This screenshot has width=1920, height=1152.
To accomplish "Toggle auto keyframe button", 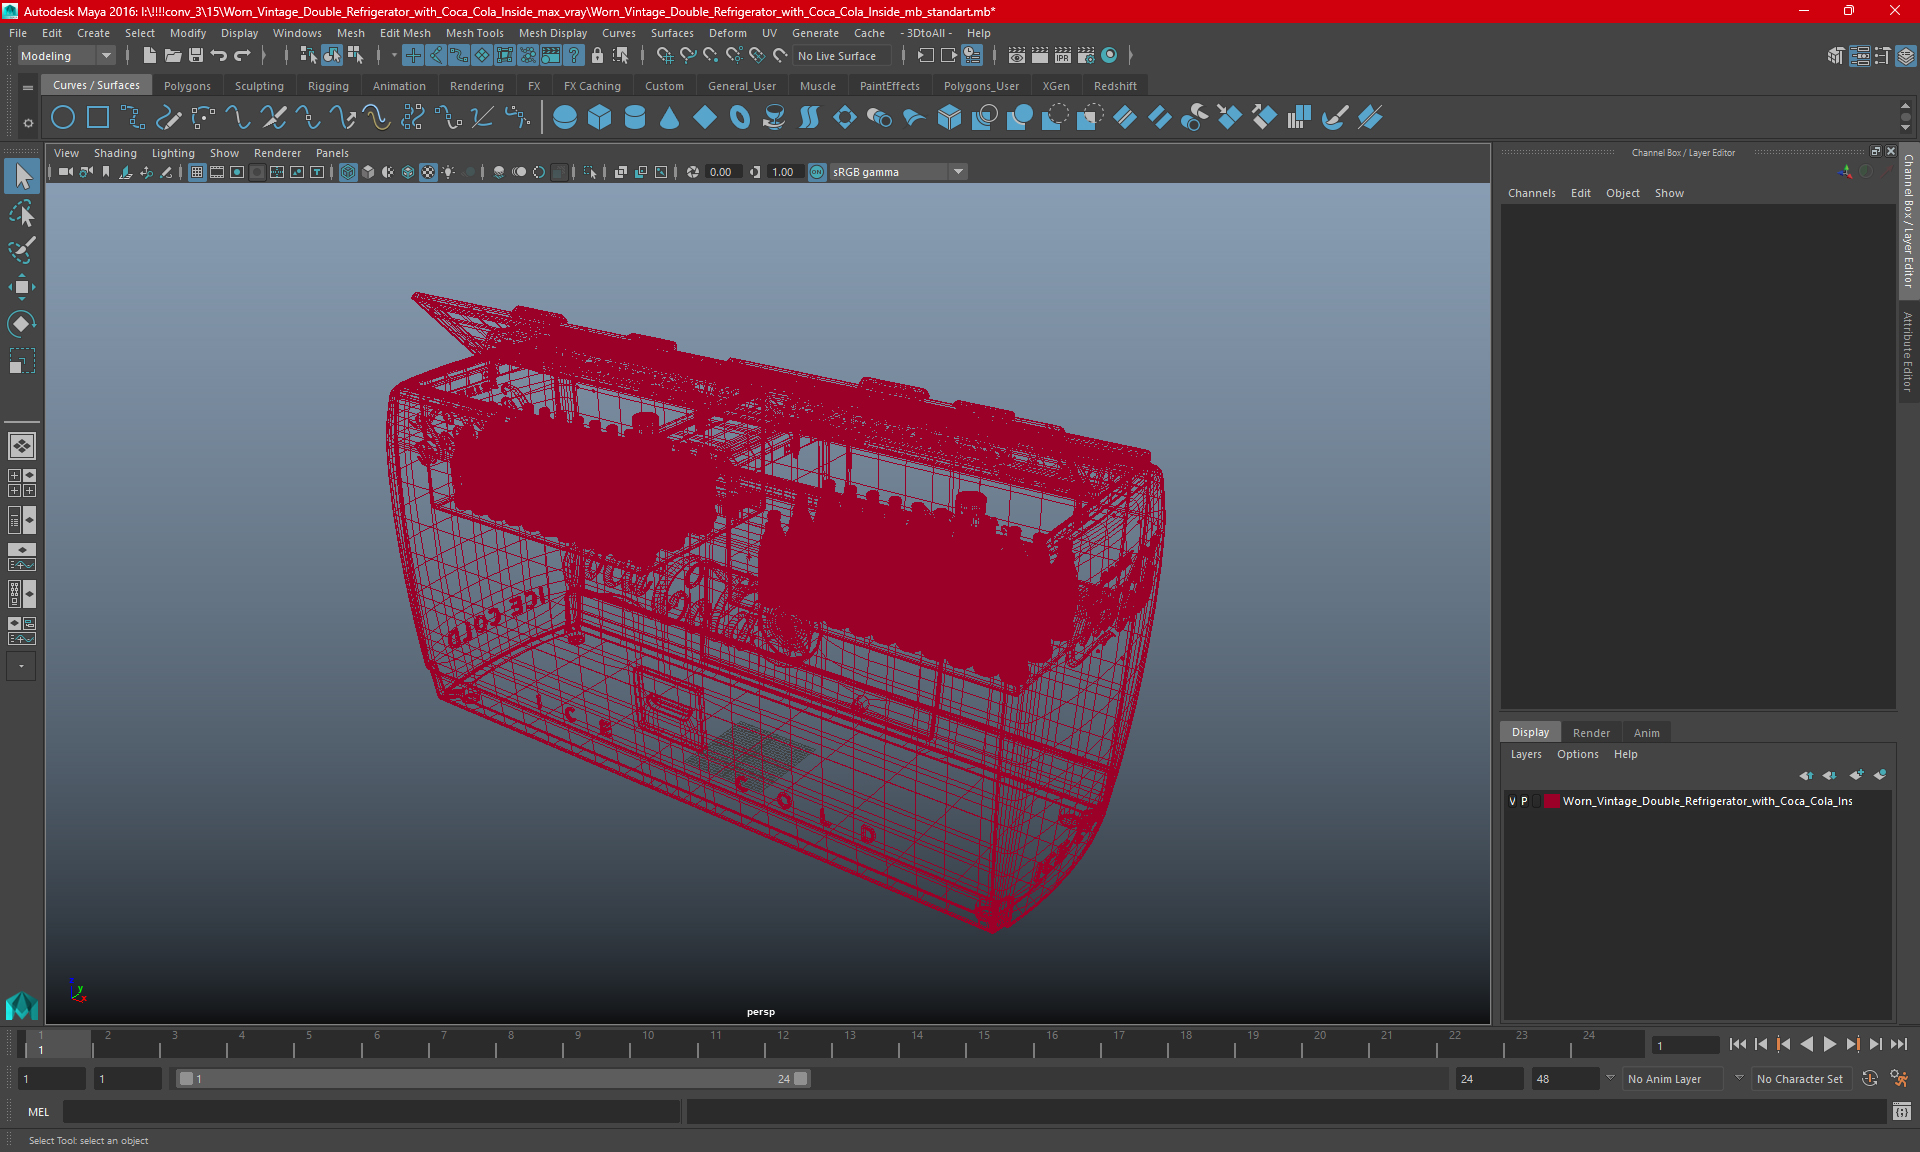I will pyautogui.click(x=1869, y=1079).
